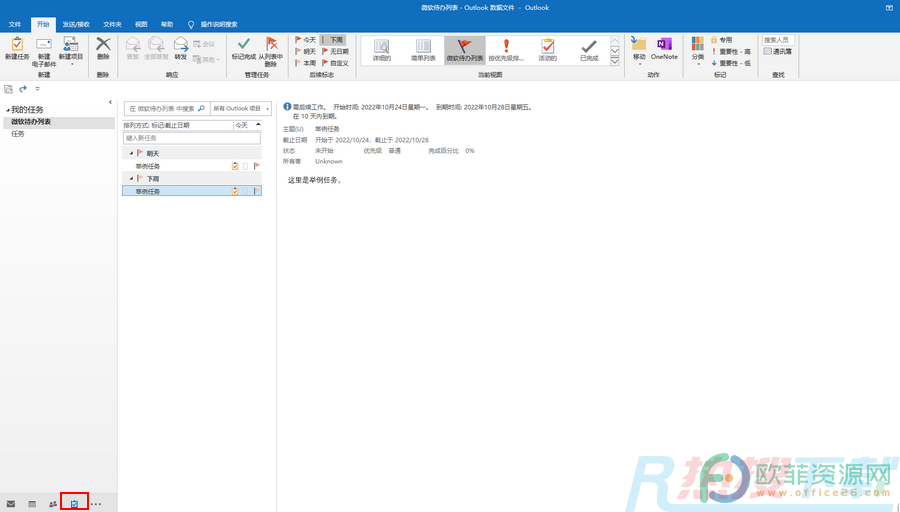Click the send/receive all folders quick access icon

(x=8, y=89)
